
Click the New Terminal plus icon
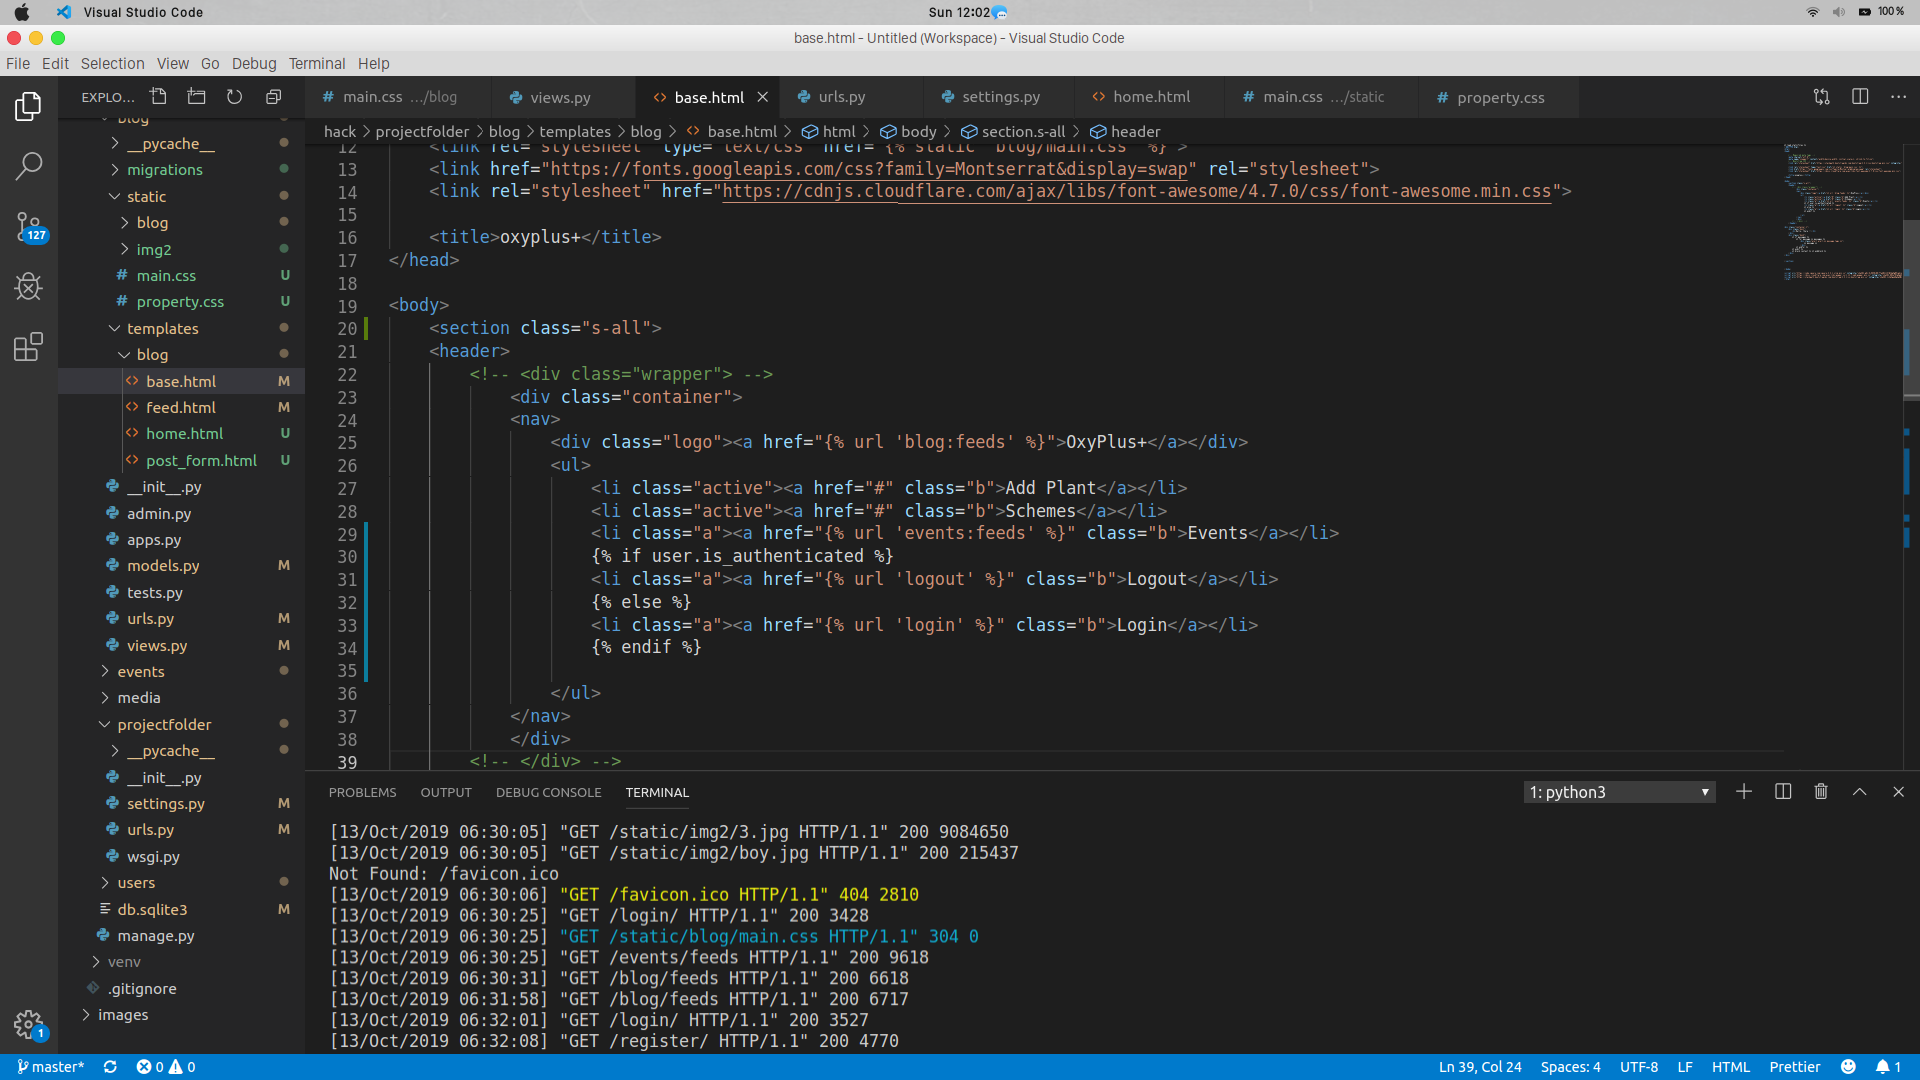(1743, 792)
